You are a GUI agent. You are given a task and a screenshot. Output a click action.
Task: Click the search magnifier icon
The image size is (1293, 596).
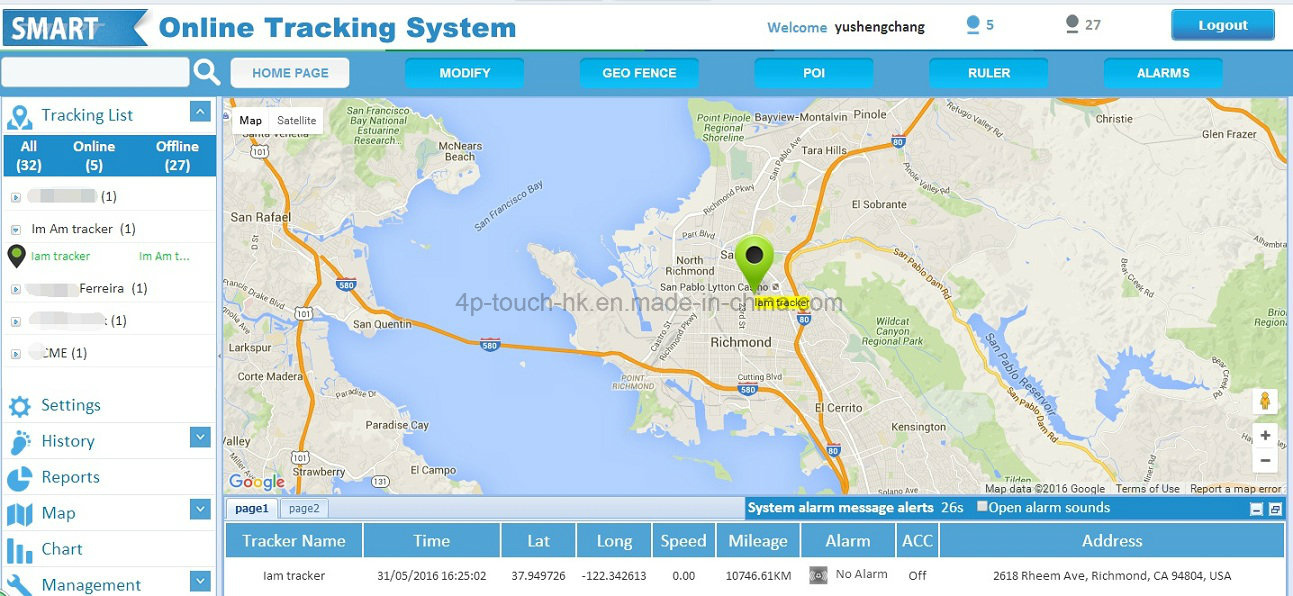point(207,72)
